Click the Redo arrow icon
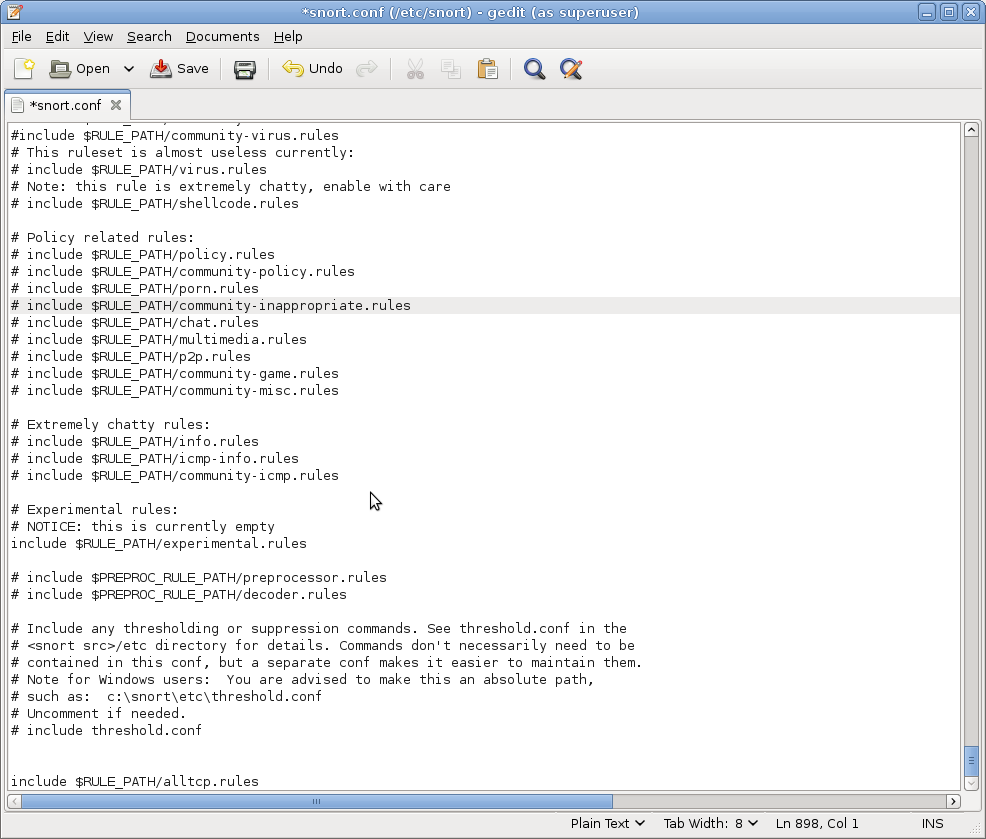The image size is (986, 839). click(367, 69)
